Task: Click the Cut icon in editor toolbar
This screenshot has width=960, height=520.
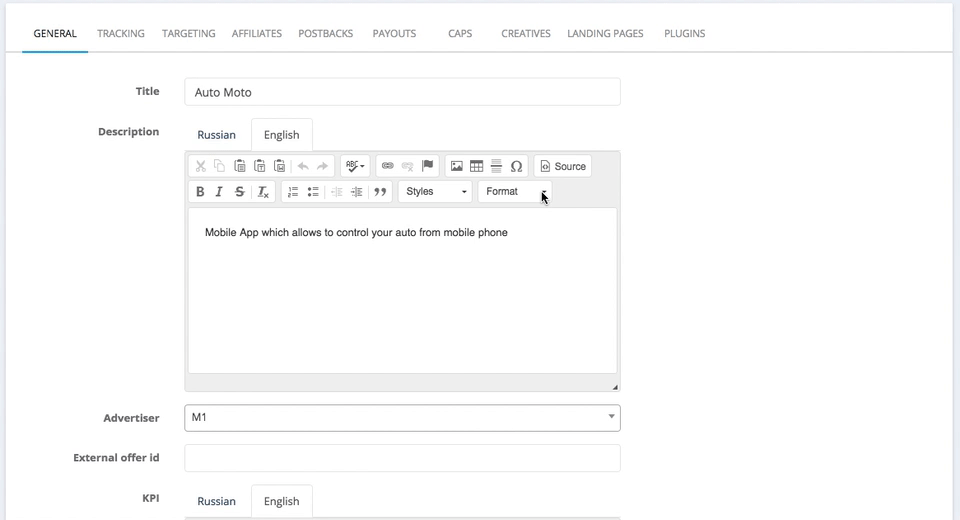Action: click(x=200, y=166)
